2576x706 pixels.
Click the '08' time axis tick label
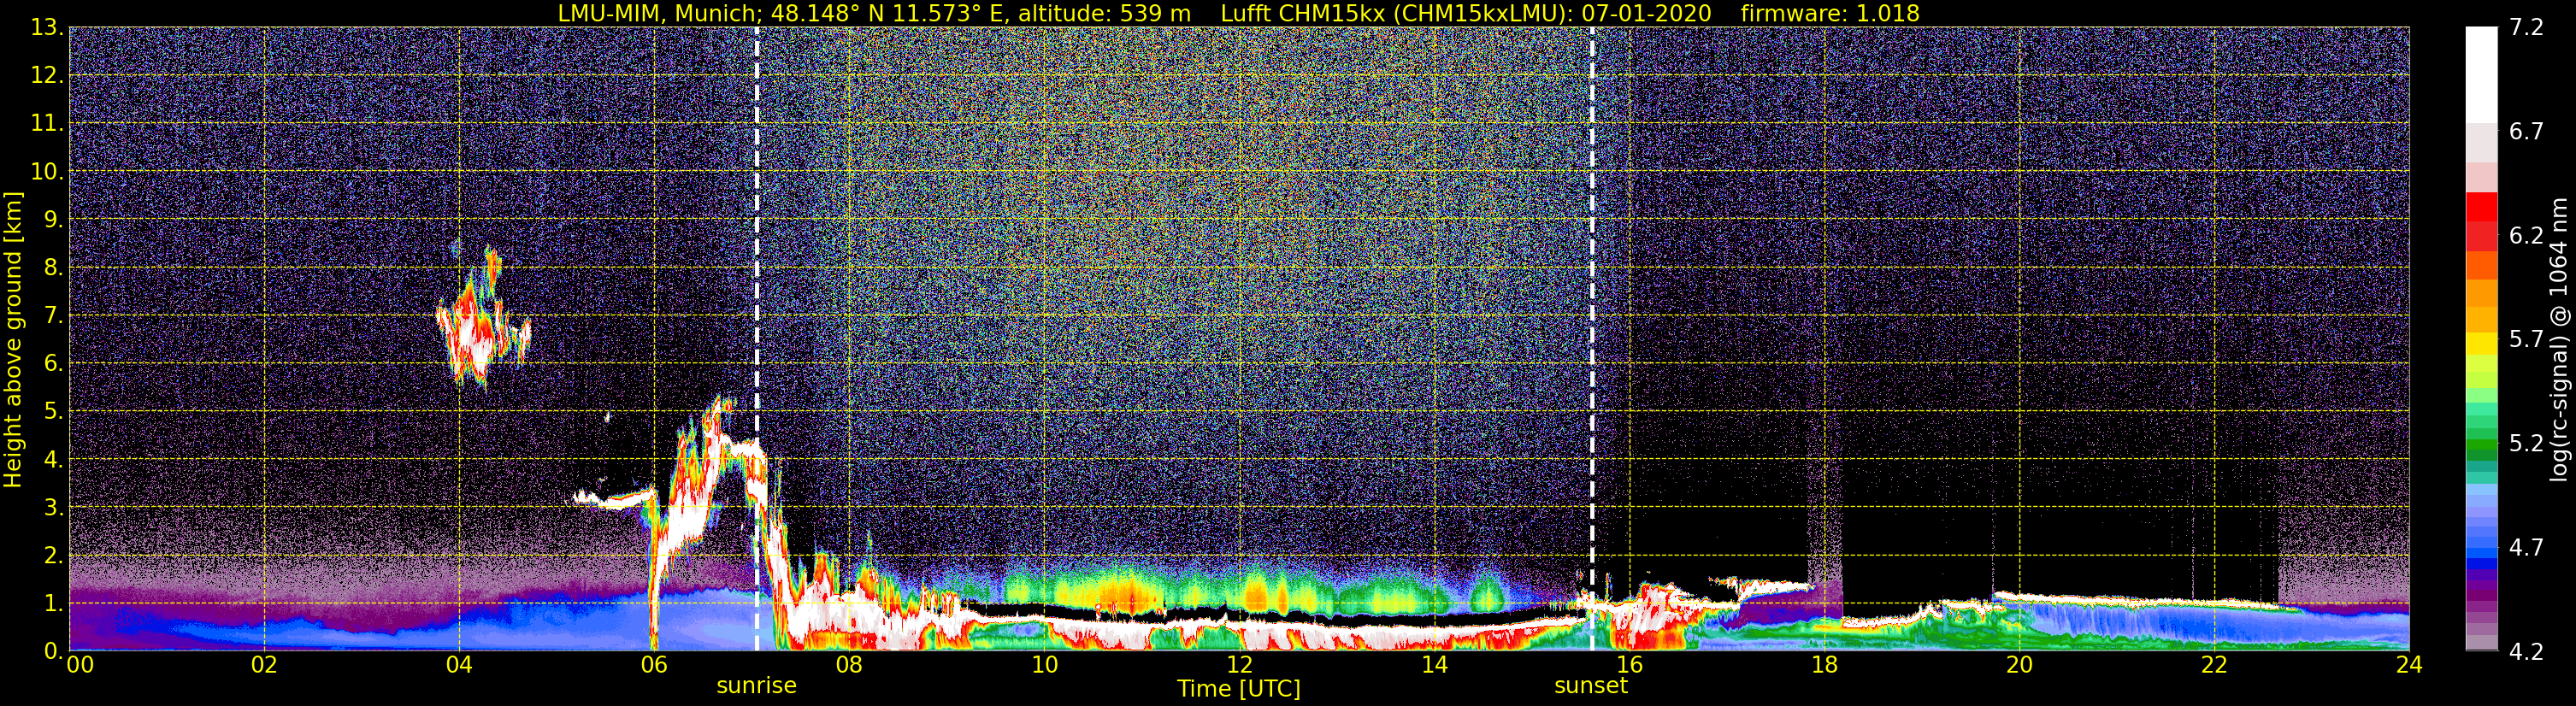coord(849,665)
